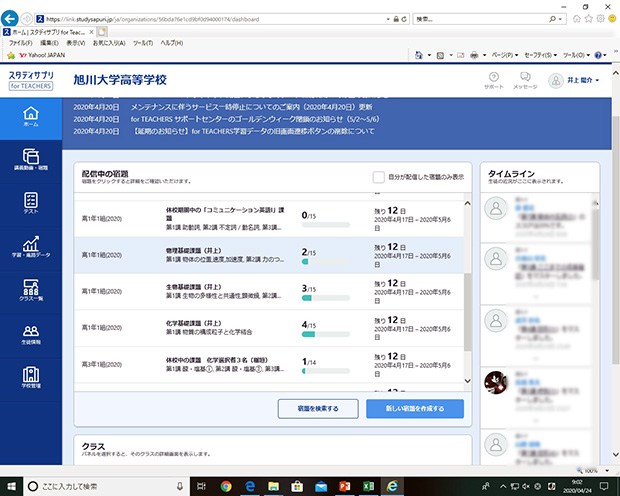Open the Yahoo! JAPAN favorites link

pos(42,55)
